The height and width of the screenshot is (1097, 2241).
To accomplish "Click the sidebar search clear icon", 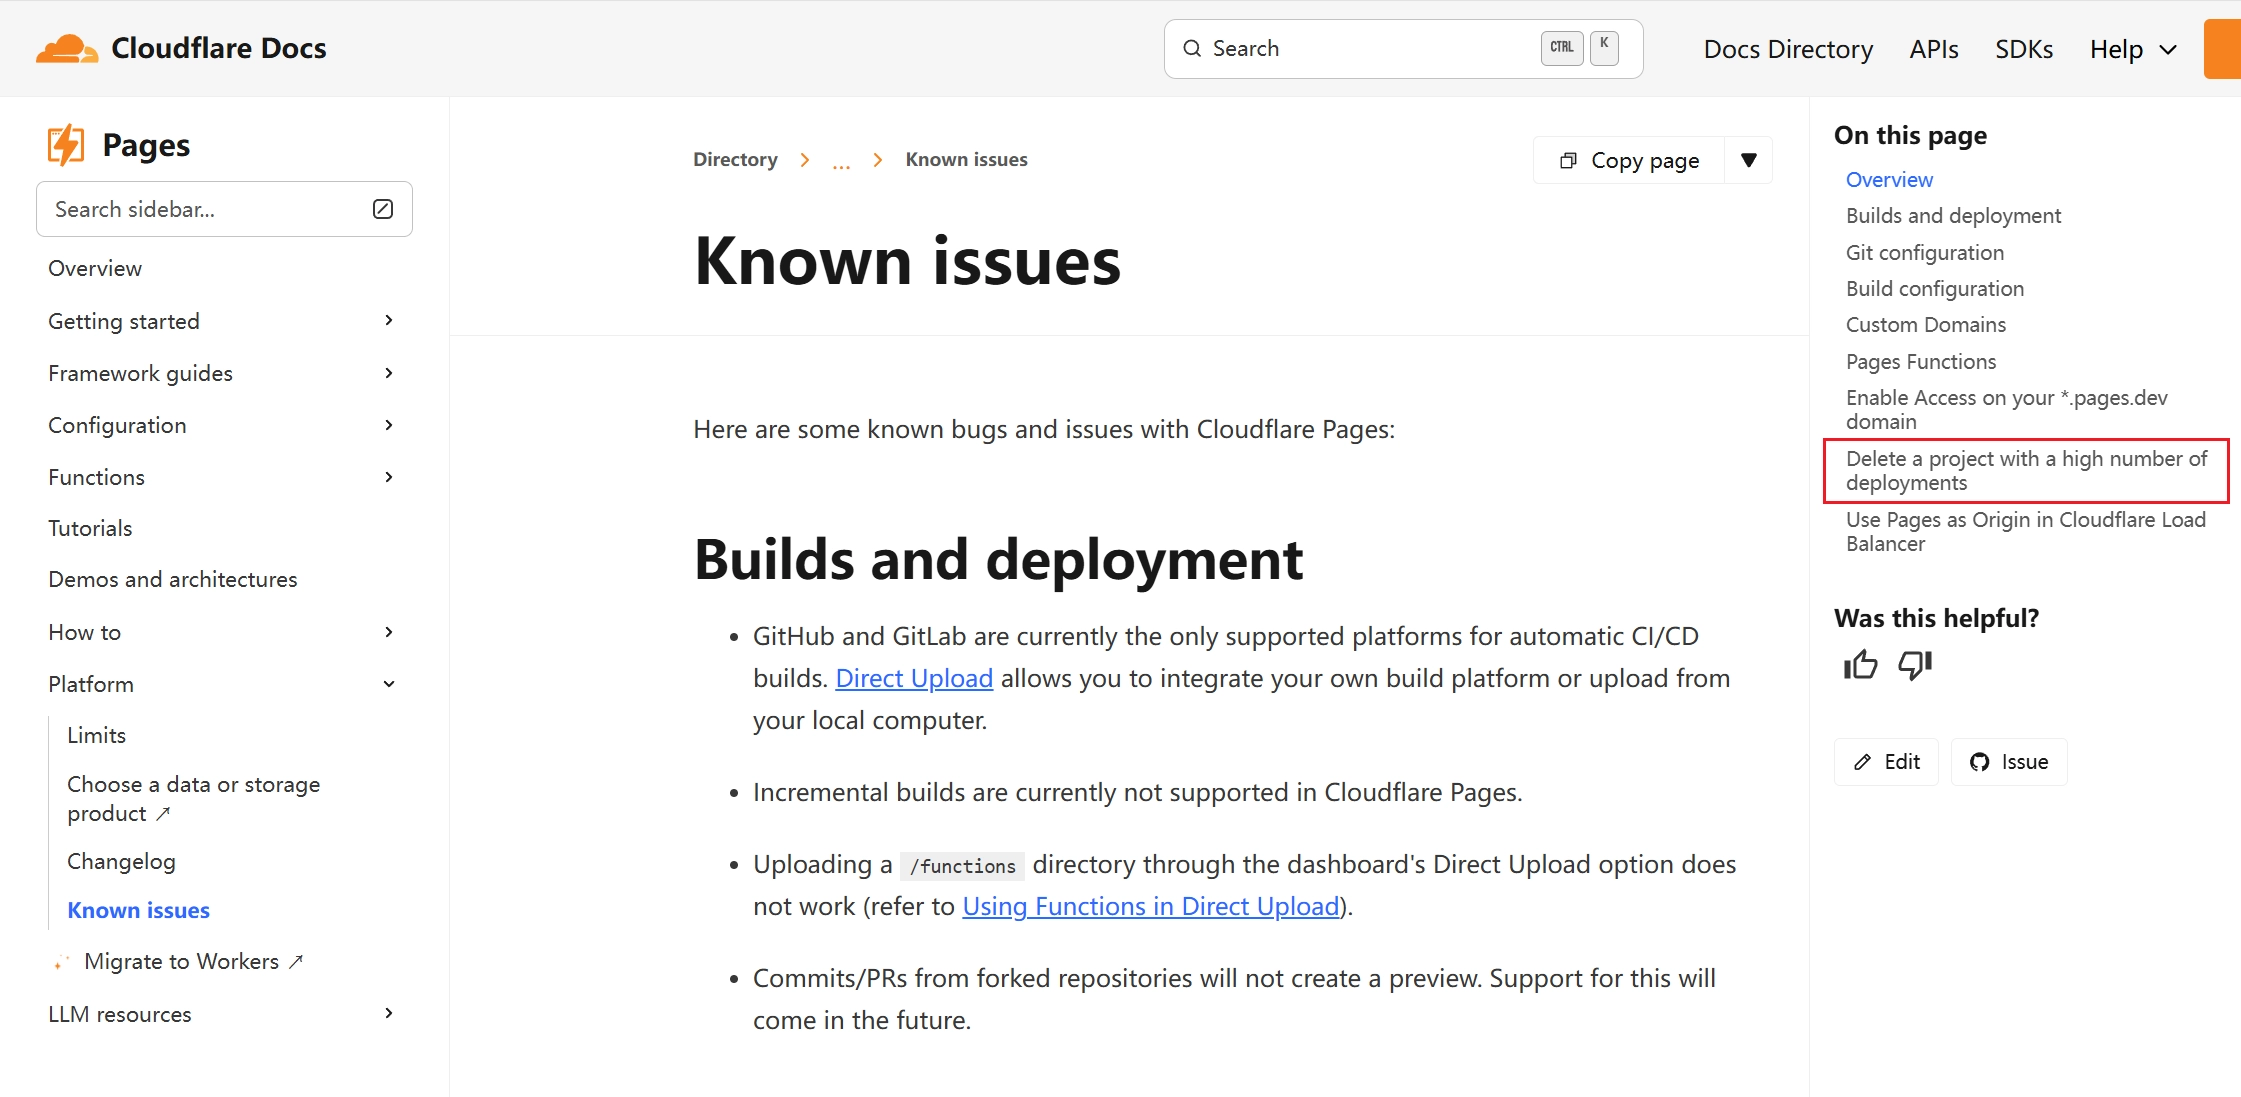I will 383,209.
